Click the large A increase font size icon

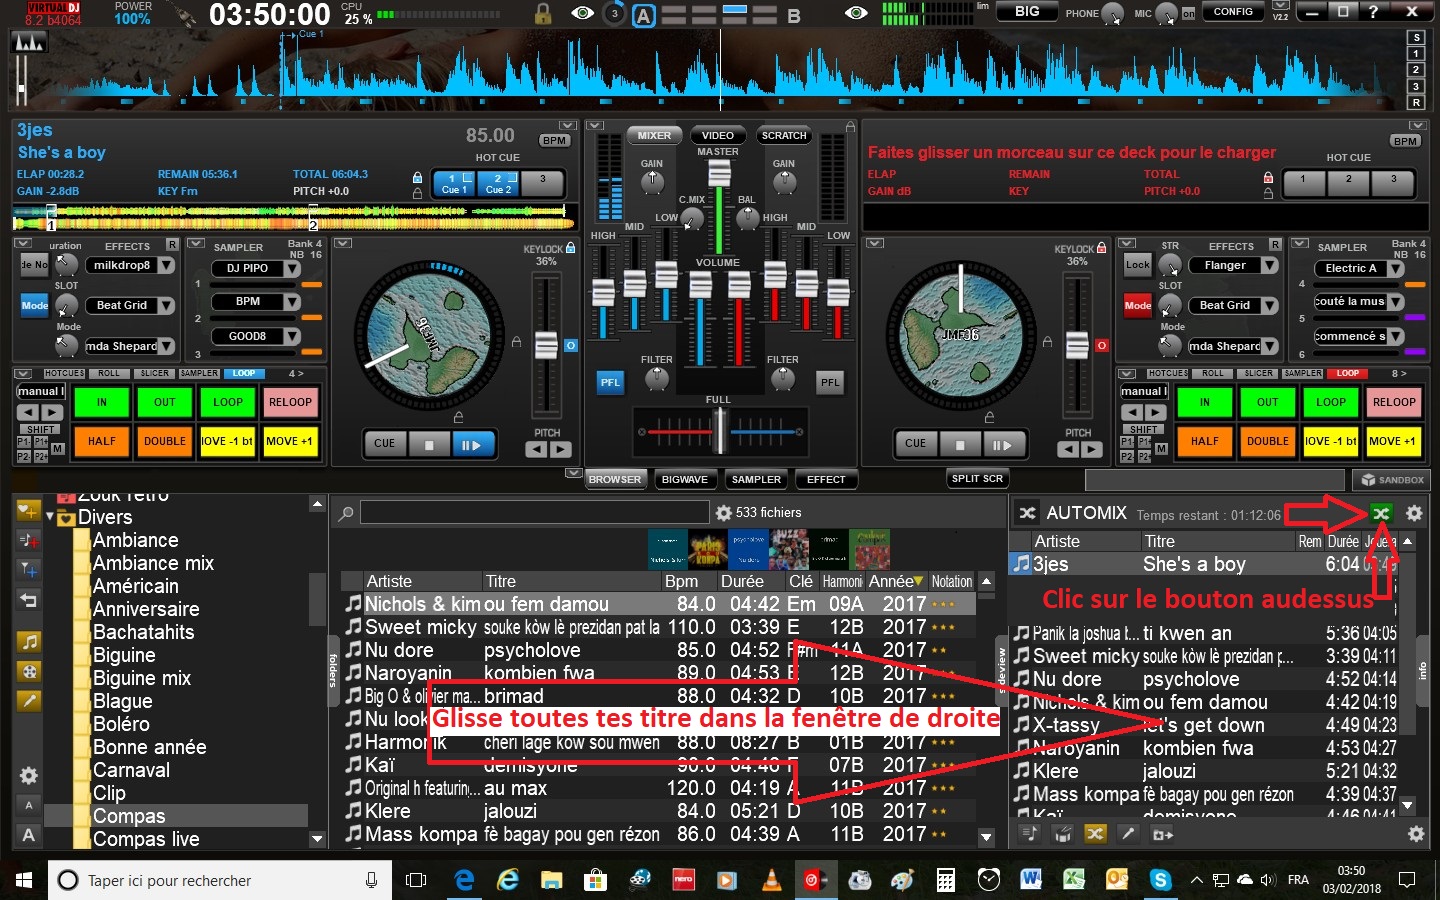[x=29, y=834]
